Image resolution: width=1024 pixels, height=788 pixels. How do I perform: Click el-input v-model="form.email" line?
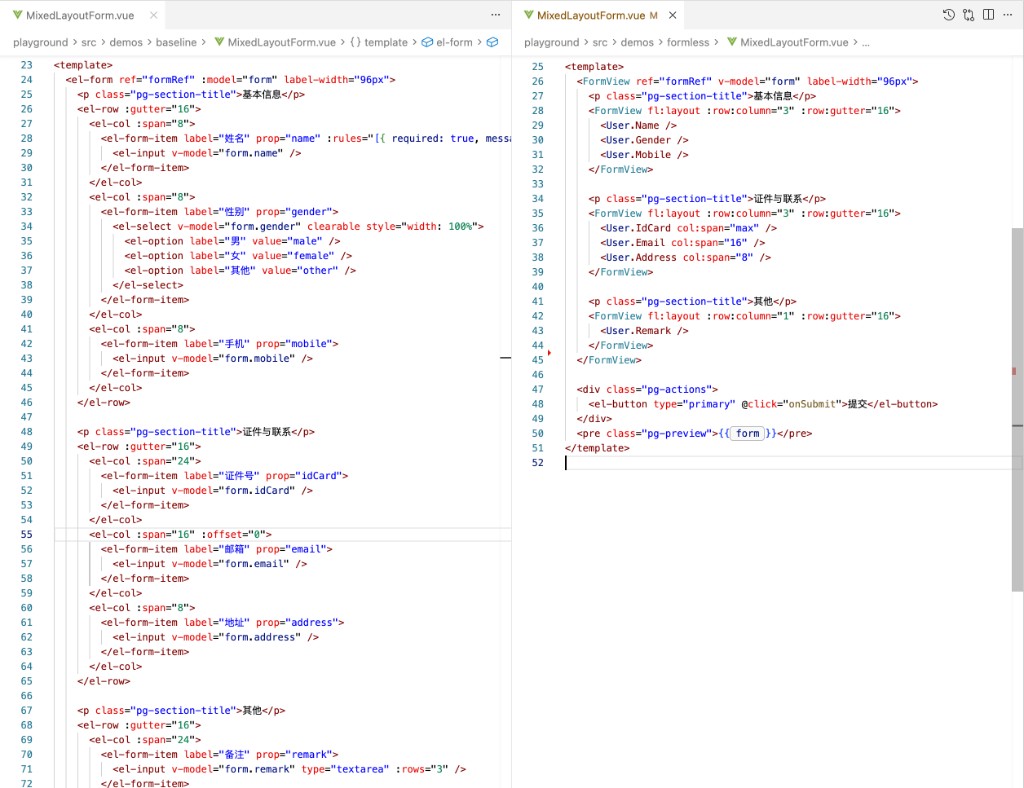click(x=210, y=563)
